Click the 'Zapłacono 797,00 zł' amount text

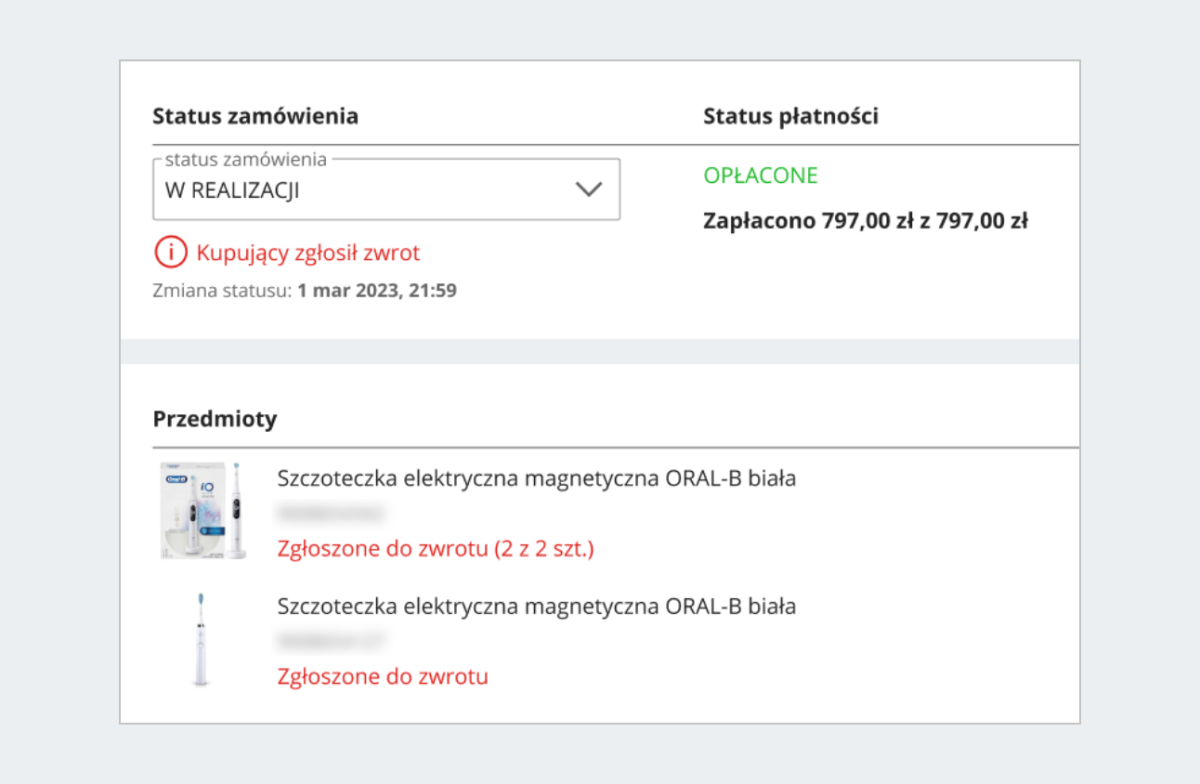(x=865, y=221)
